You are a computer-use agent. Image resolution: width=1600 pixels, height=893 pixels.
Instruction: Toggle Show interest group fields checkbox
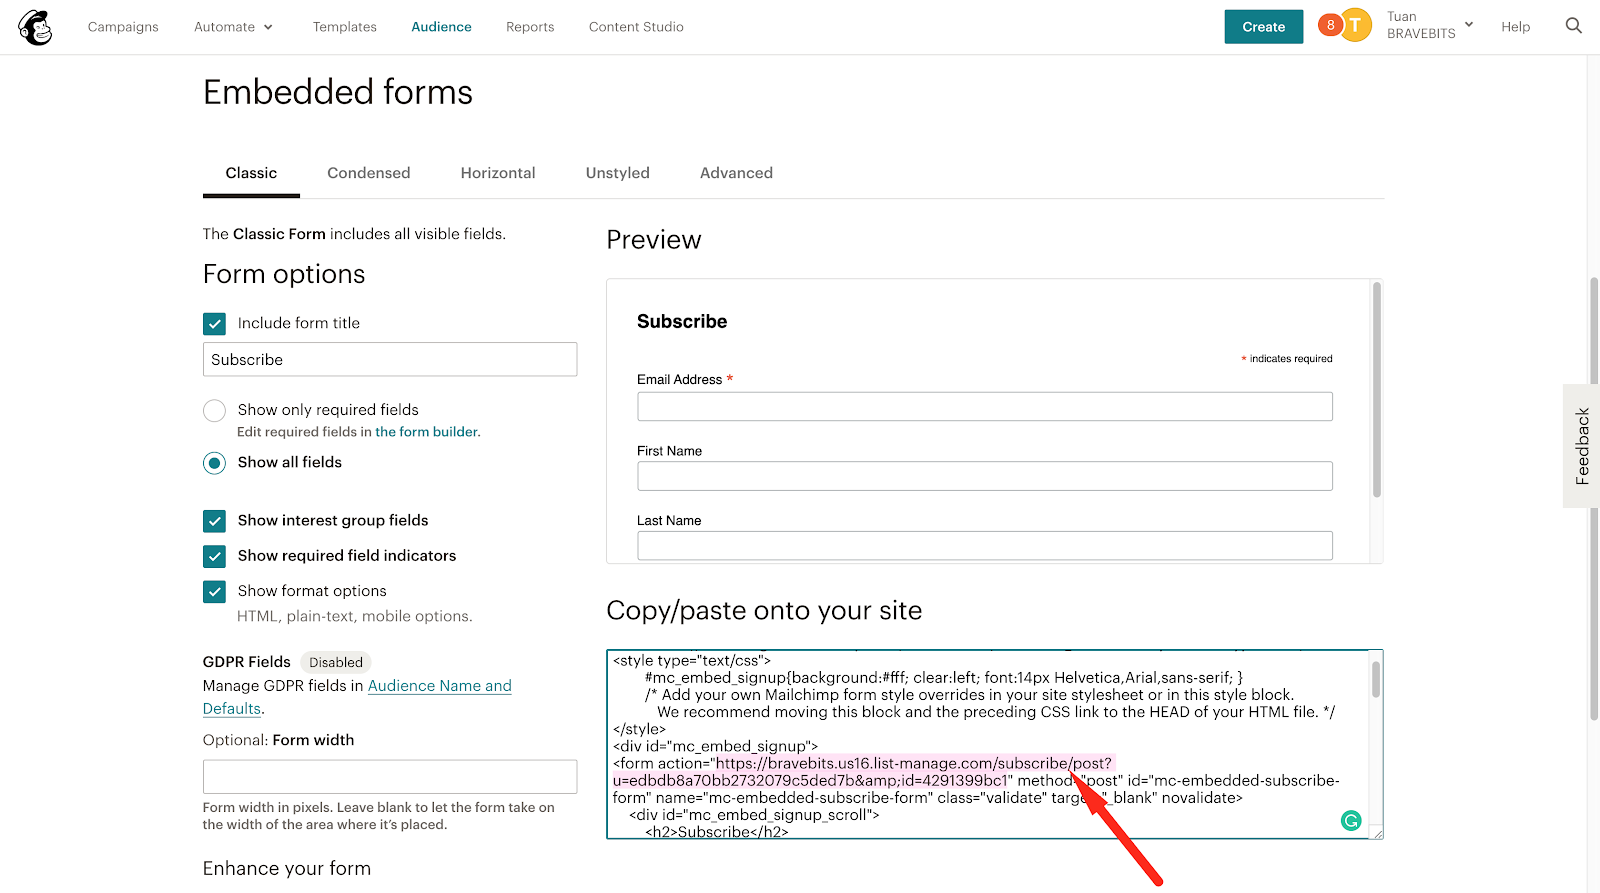coord(214,521)
